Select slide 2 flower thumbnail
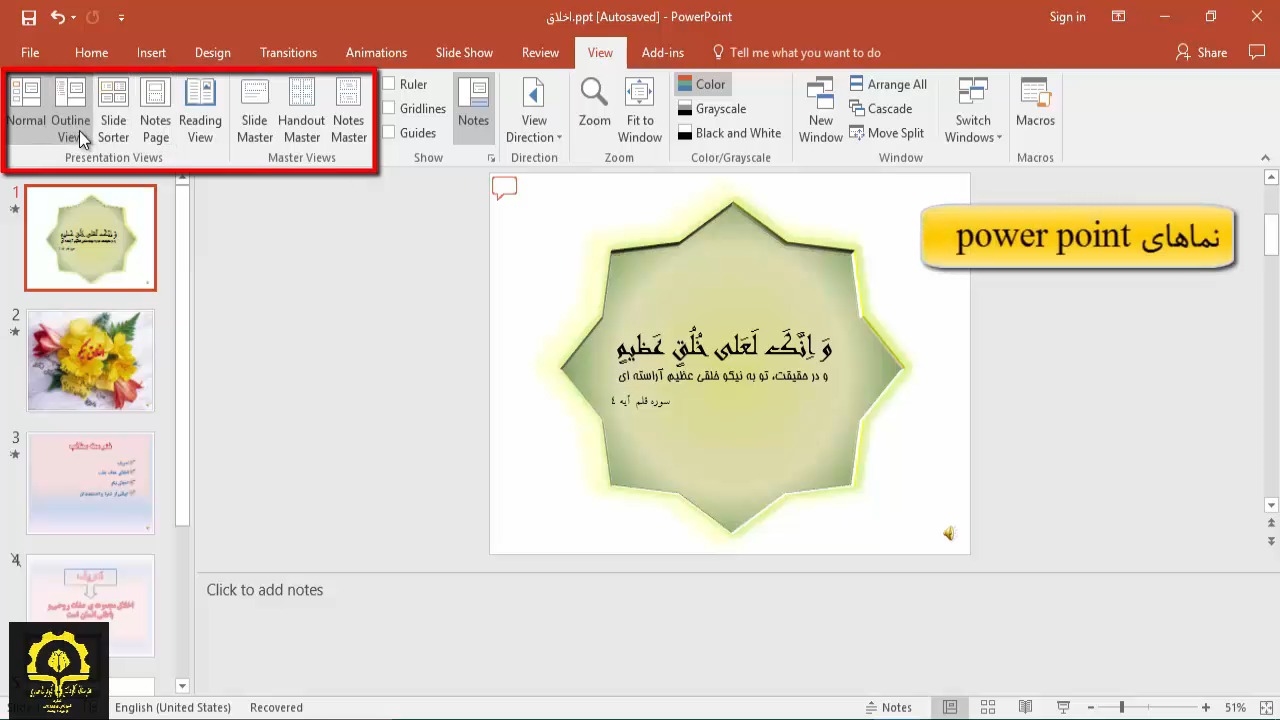1280x720 pixels. tap(91, 361)
